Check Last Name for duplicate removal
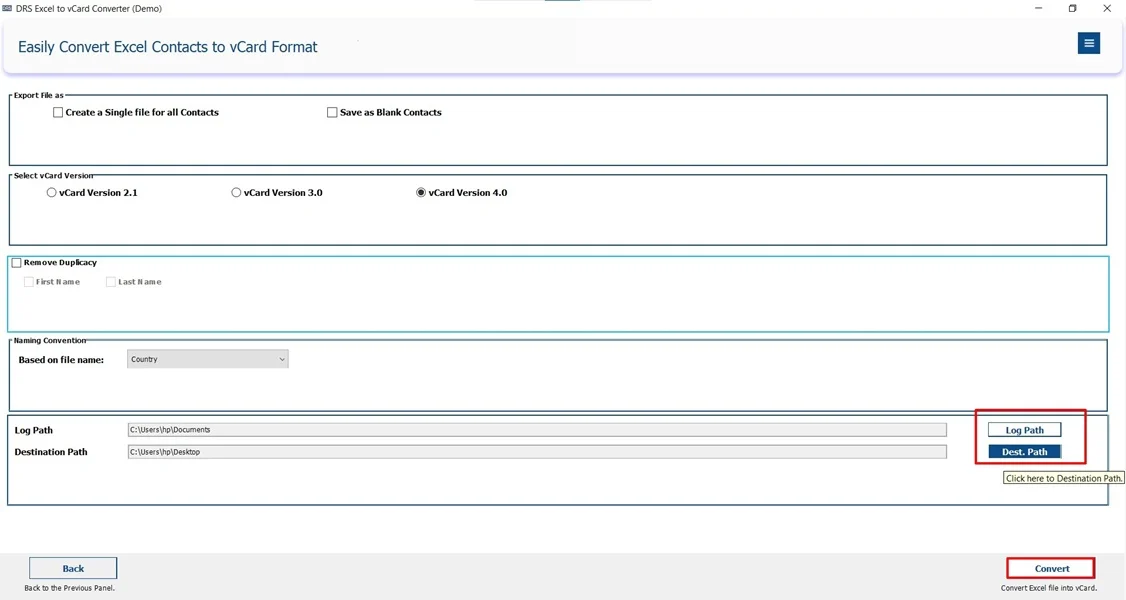Viewport: 1126px width, 600px height. click(111, 281)
